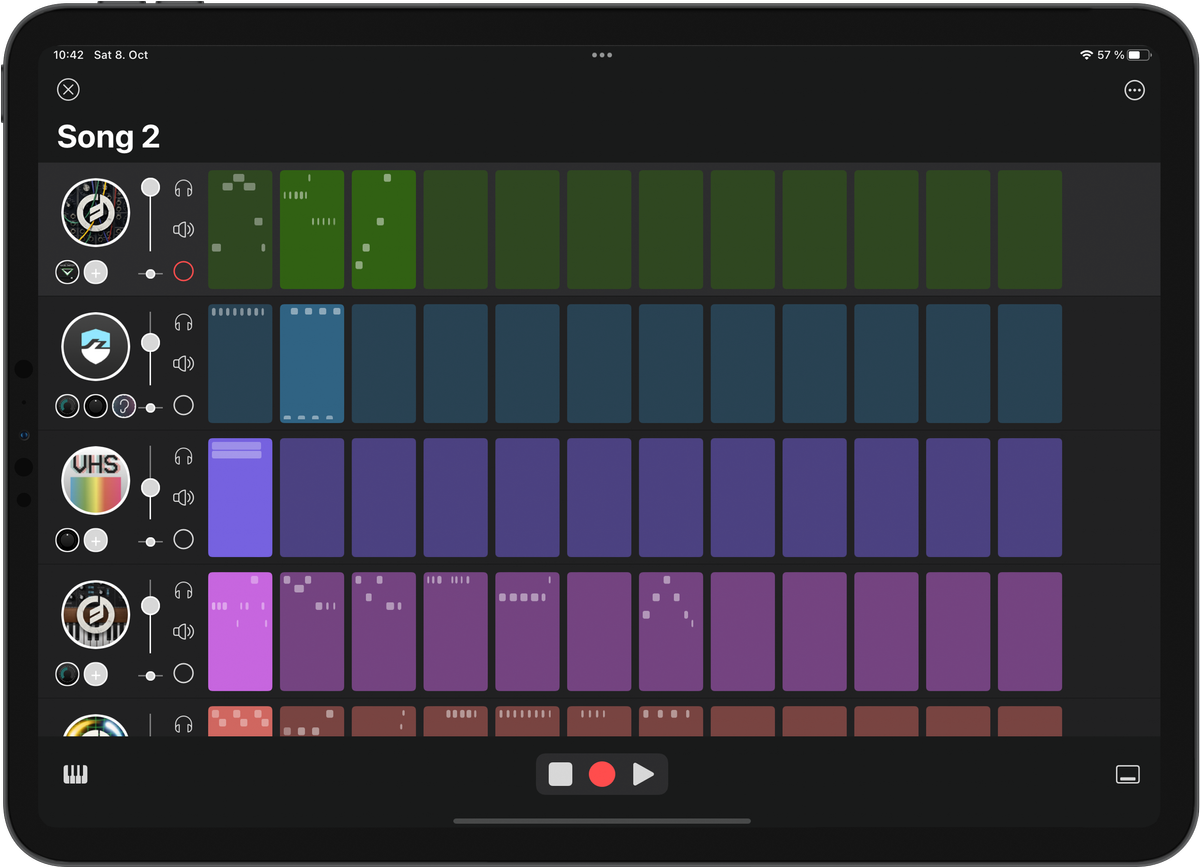This screenshot has width=1200, height=867.
Task: Click the leftmost knob icon under the shield track
Action: pos(66,405)
